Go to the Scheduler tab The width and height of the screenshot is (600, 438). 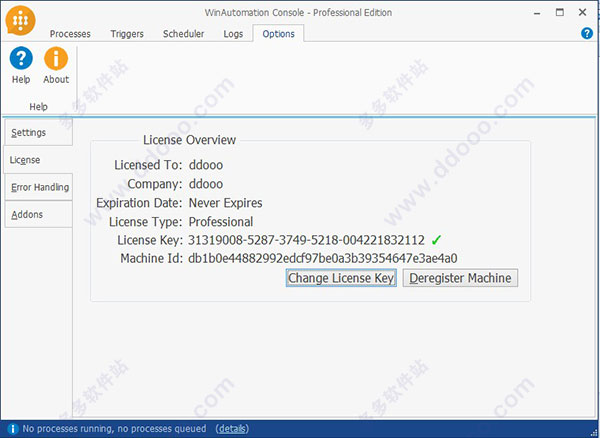(184, 34)
